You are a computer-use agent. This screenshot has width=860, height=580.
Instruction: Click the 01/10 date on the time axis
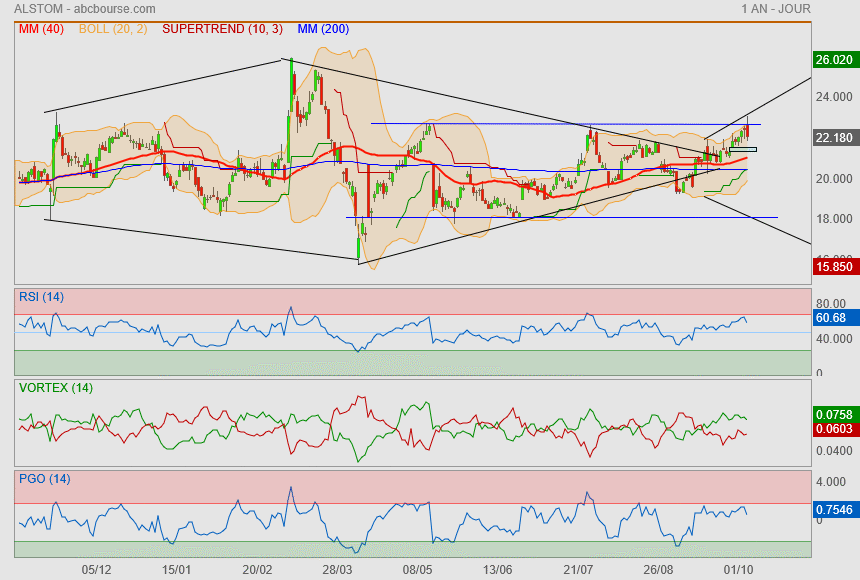738,568
